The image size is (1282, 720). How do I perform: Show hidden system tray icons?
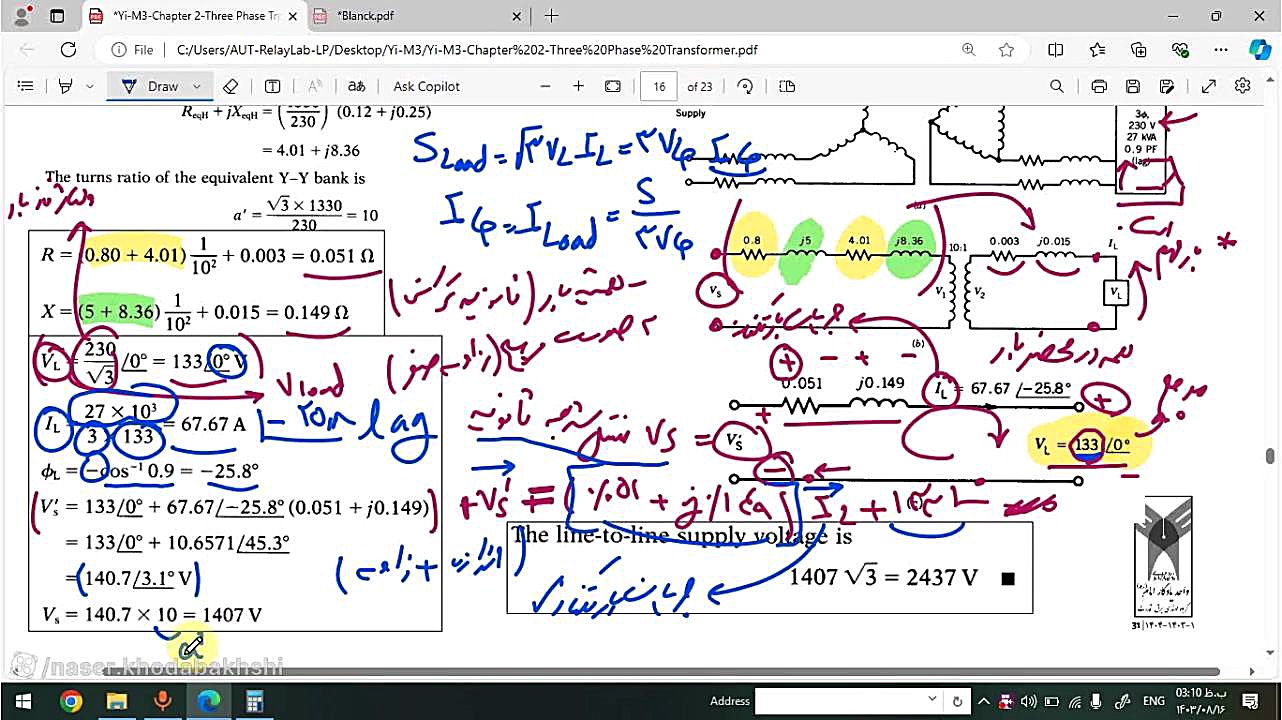click(984, 701)
